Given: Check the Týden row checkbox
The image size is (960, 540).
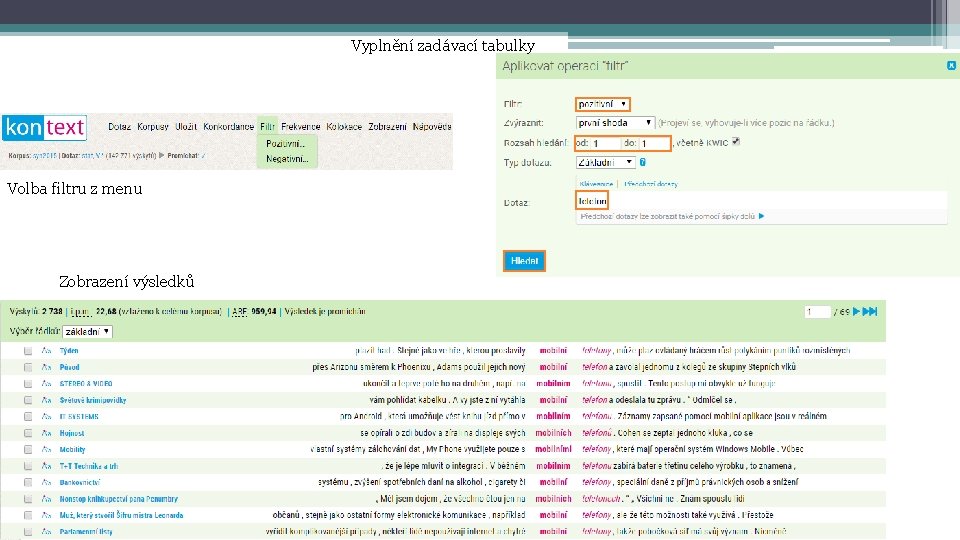Looking at the screenshot, I should [28, 351].
